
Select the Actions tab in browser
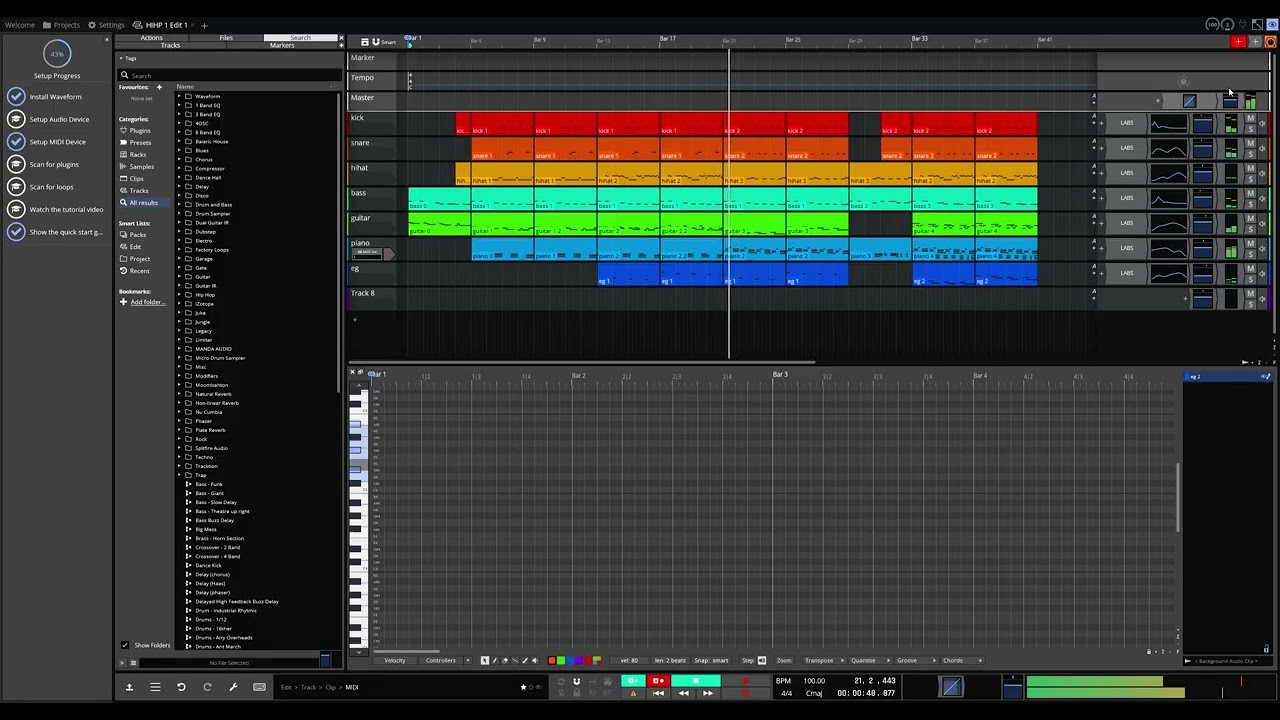(x=152, y=38)
